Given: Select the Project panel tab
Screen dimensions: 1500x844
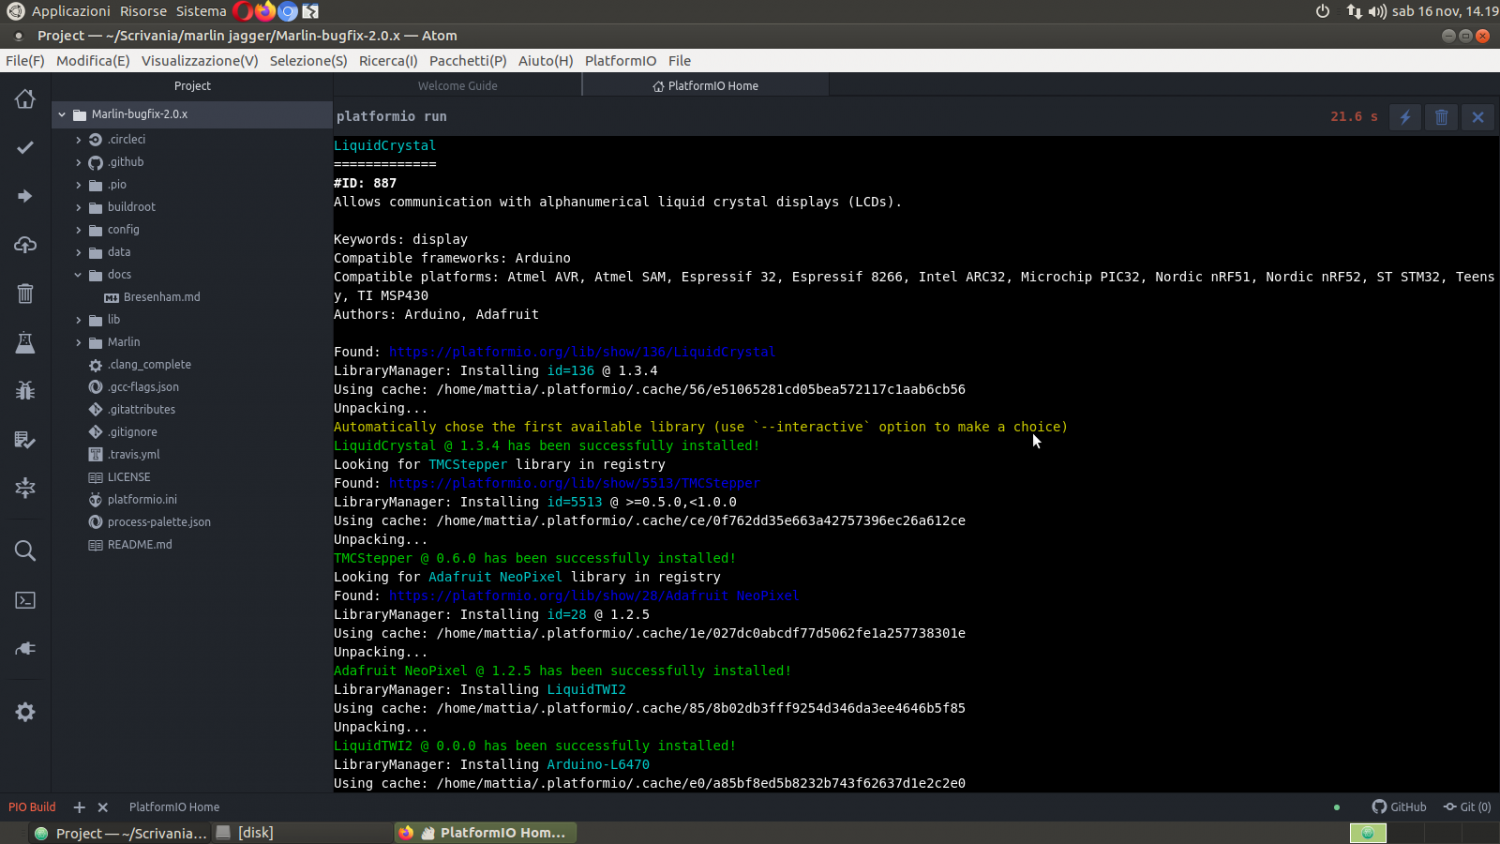Looking at the screenshot, I should point(192,86).
